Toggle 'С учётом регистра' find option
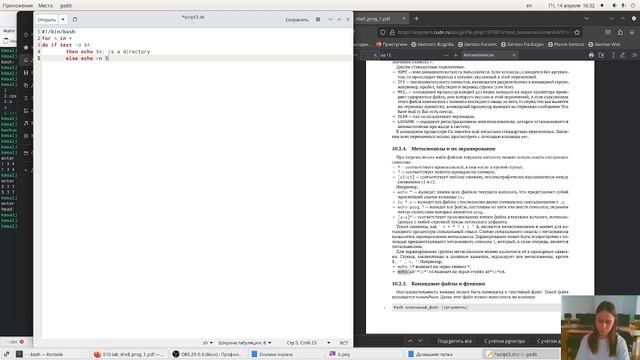The height and width of the screenshot is (360, 640). coord(504,341)
